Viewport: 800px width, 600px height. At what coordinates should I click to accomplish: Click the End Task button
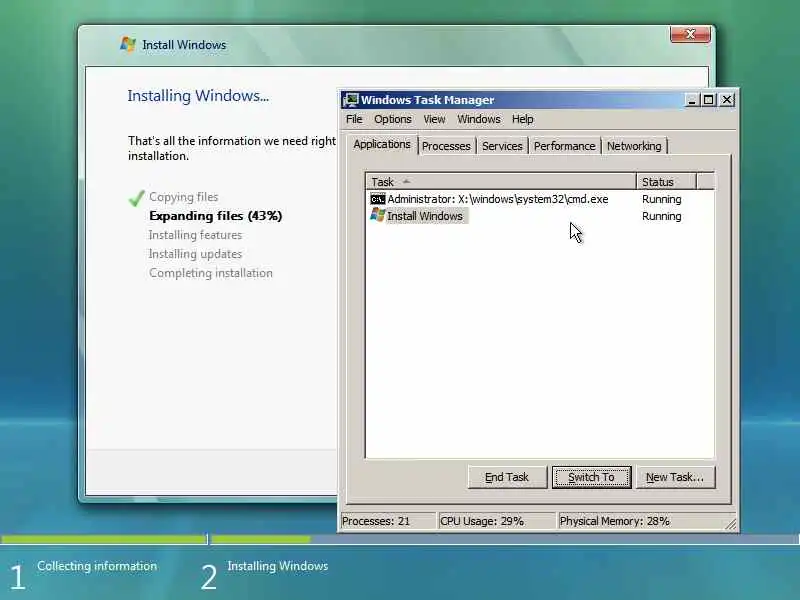(507, 477)
